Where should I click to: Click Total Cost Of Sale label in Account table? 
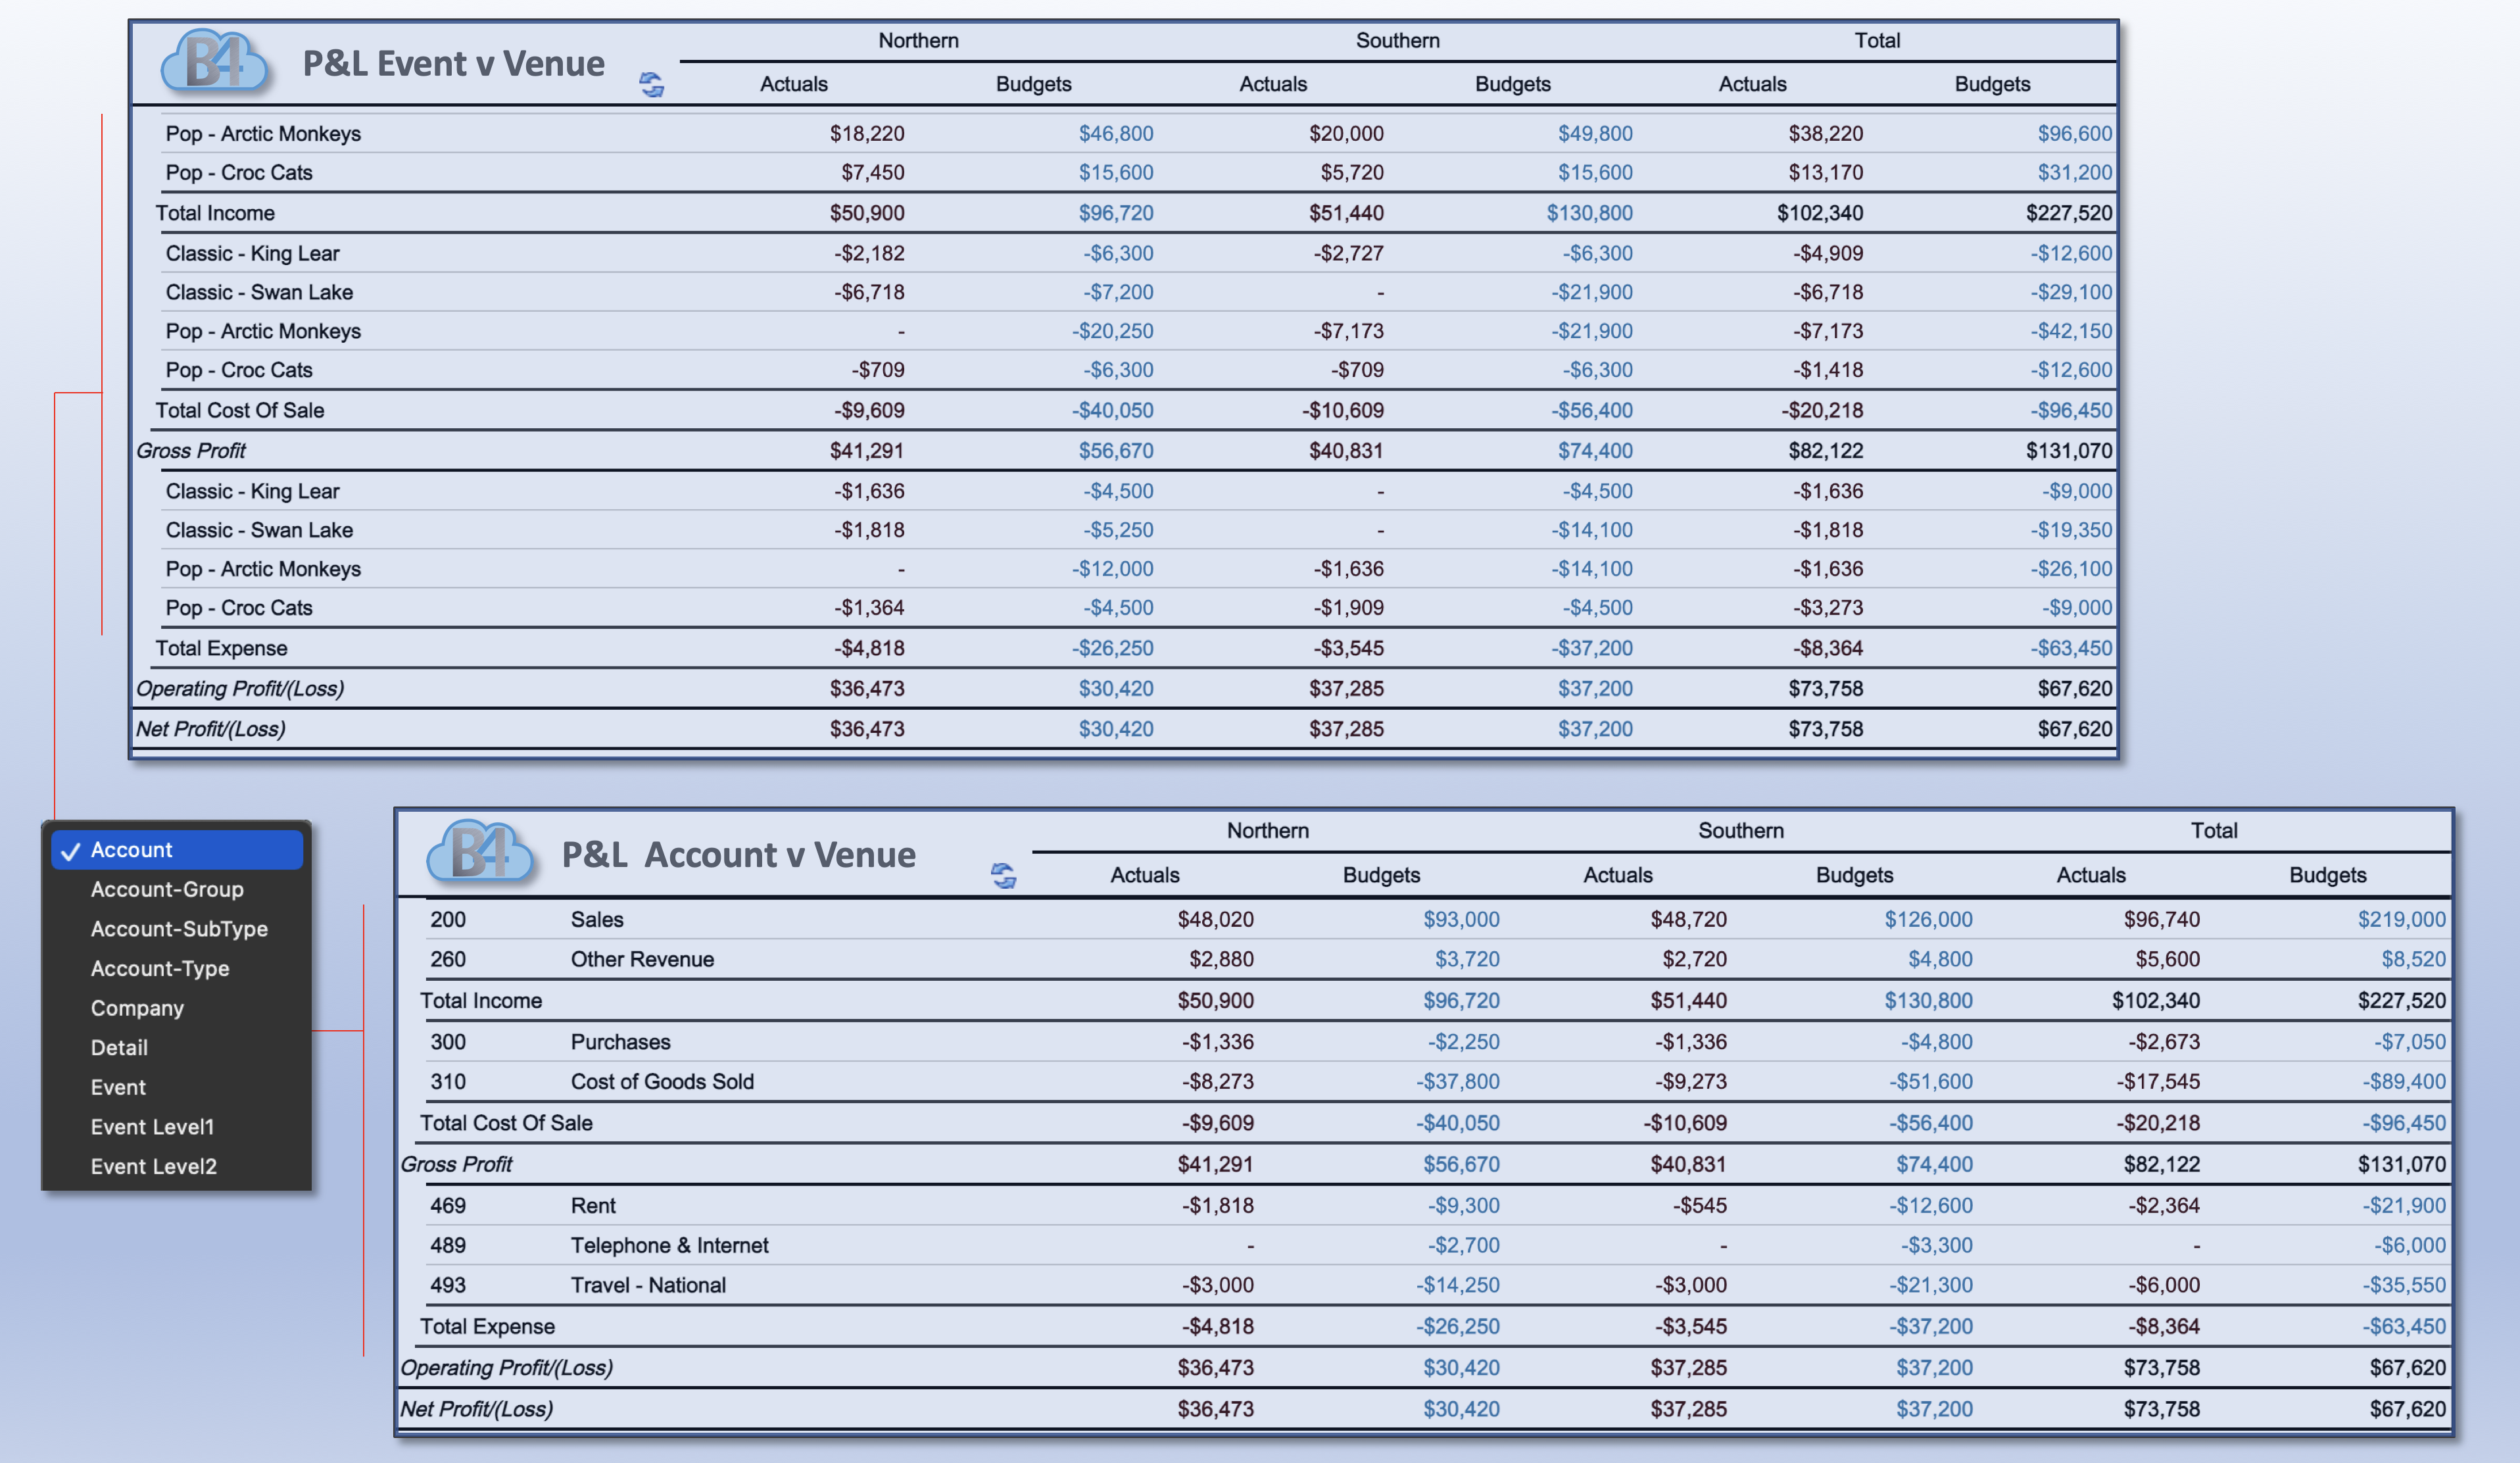coord(506,1123)
